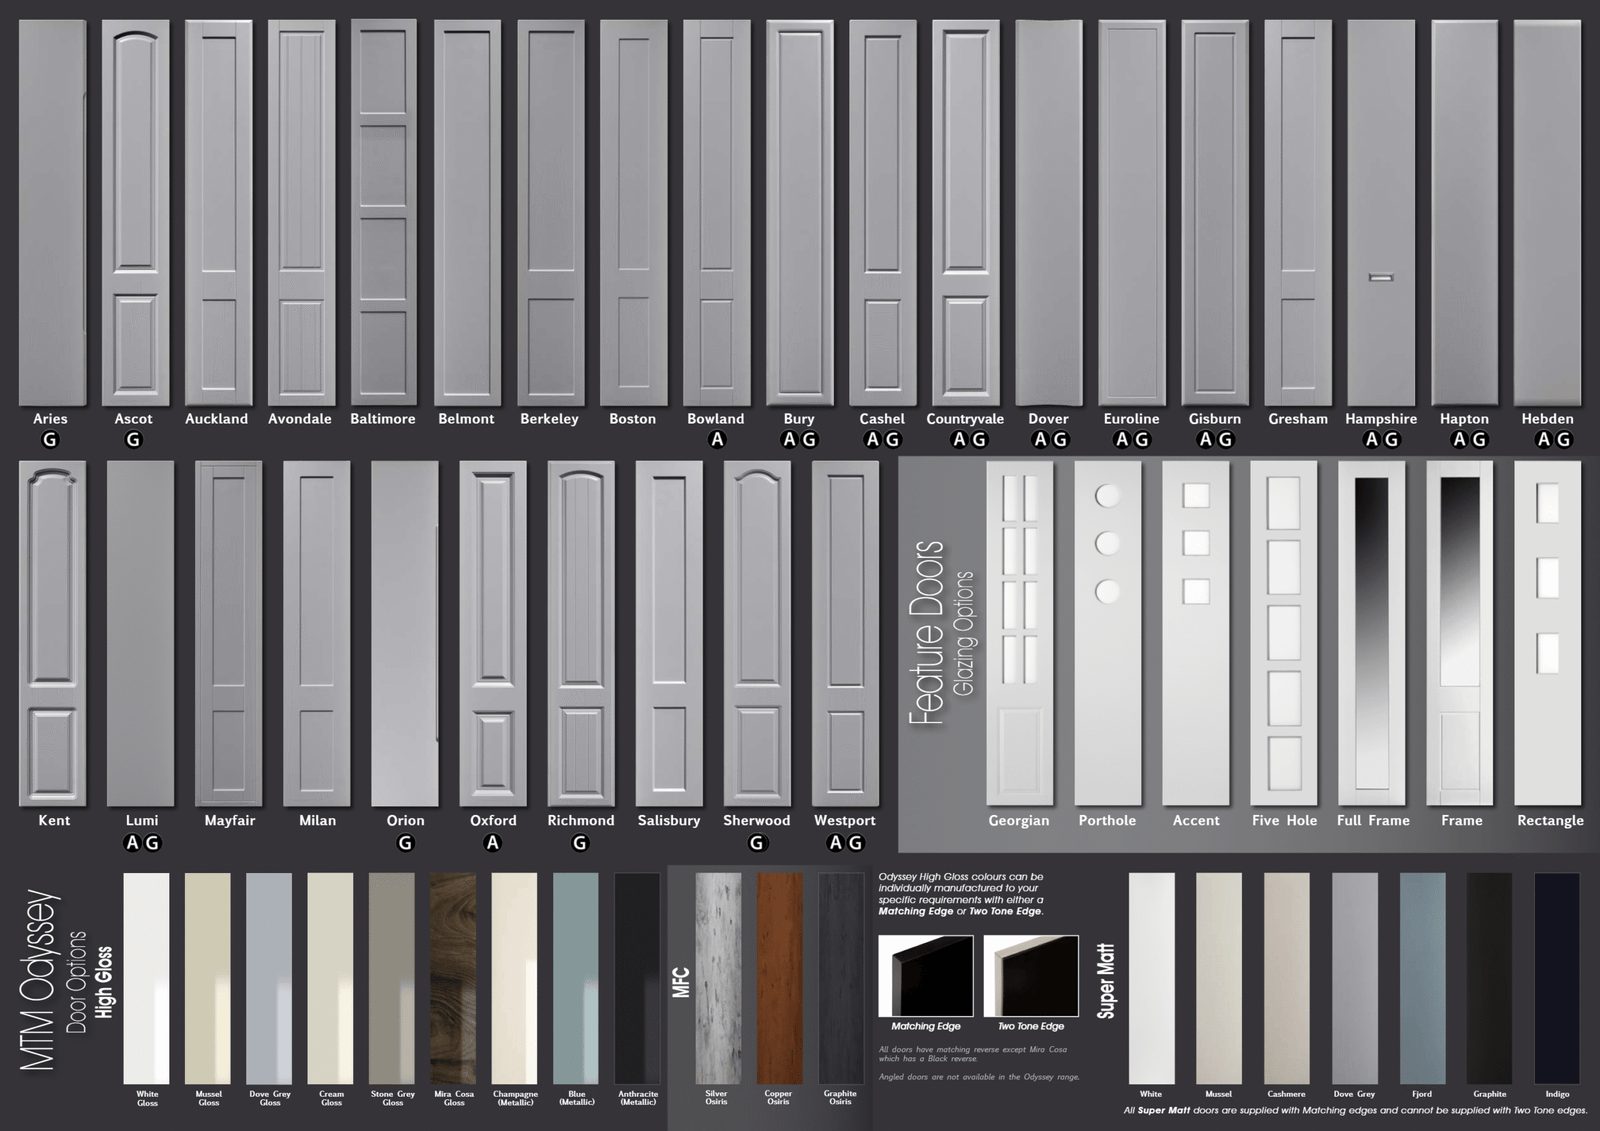
Task: Click the G badge under Ascot
Action: click(x=133, y=440)
